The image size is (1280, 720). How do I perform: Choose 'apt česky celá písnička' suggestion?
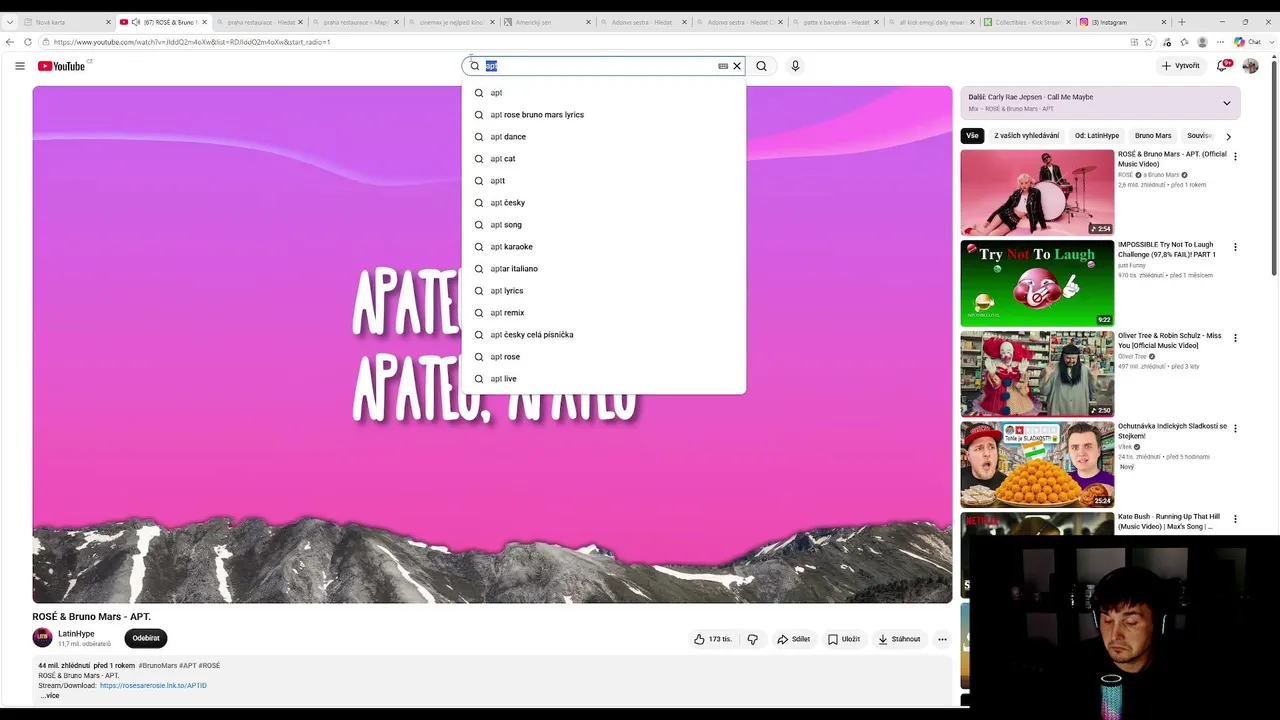pyautogui.click(x=604, y=335)
